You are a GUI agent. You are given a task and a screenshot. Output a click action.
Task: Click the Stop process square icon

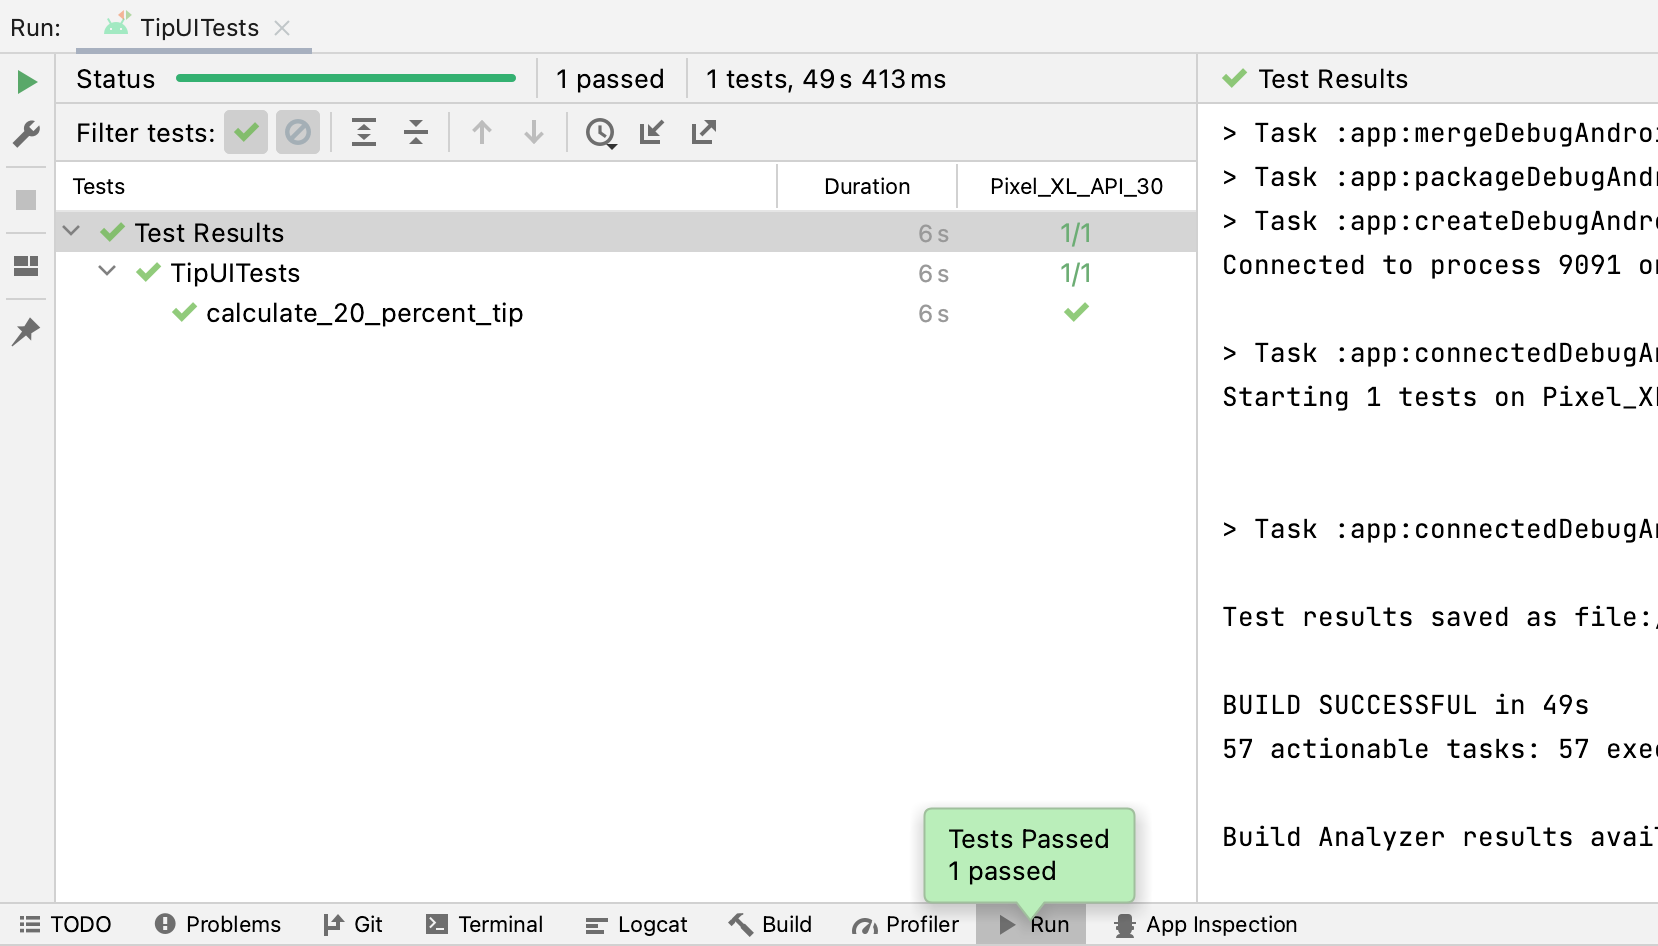pos(27,200)
